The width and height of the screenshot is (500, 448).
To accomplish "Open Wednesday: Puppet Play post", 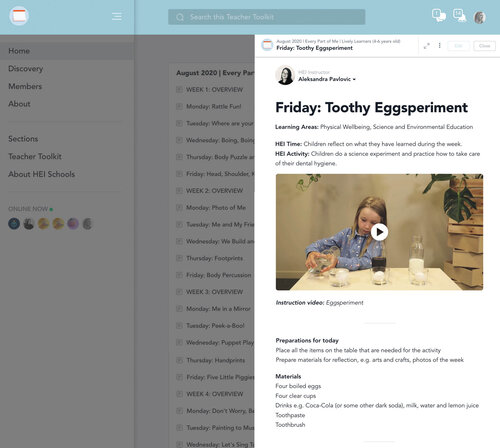I will coord(220,342).
